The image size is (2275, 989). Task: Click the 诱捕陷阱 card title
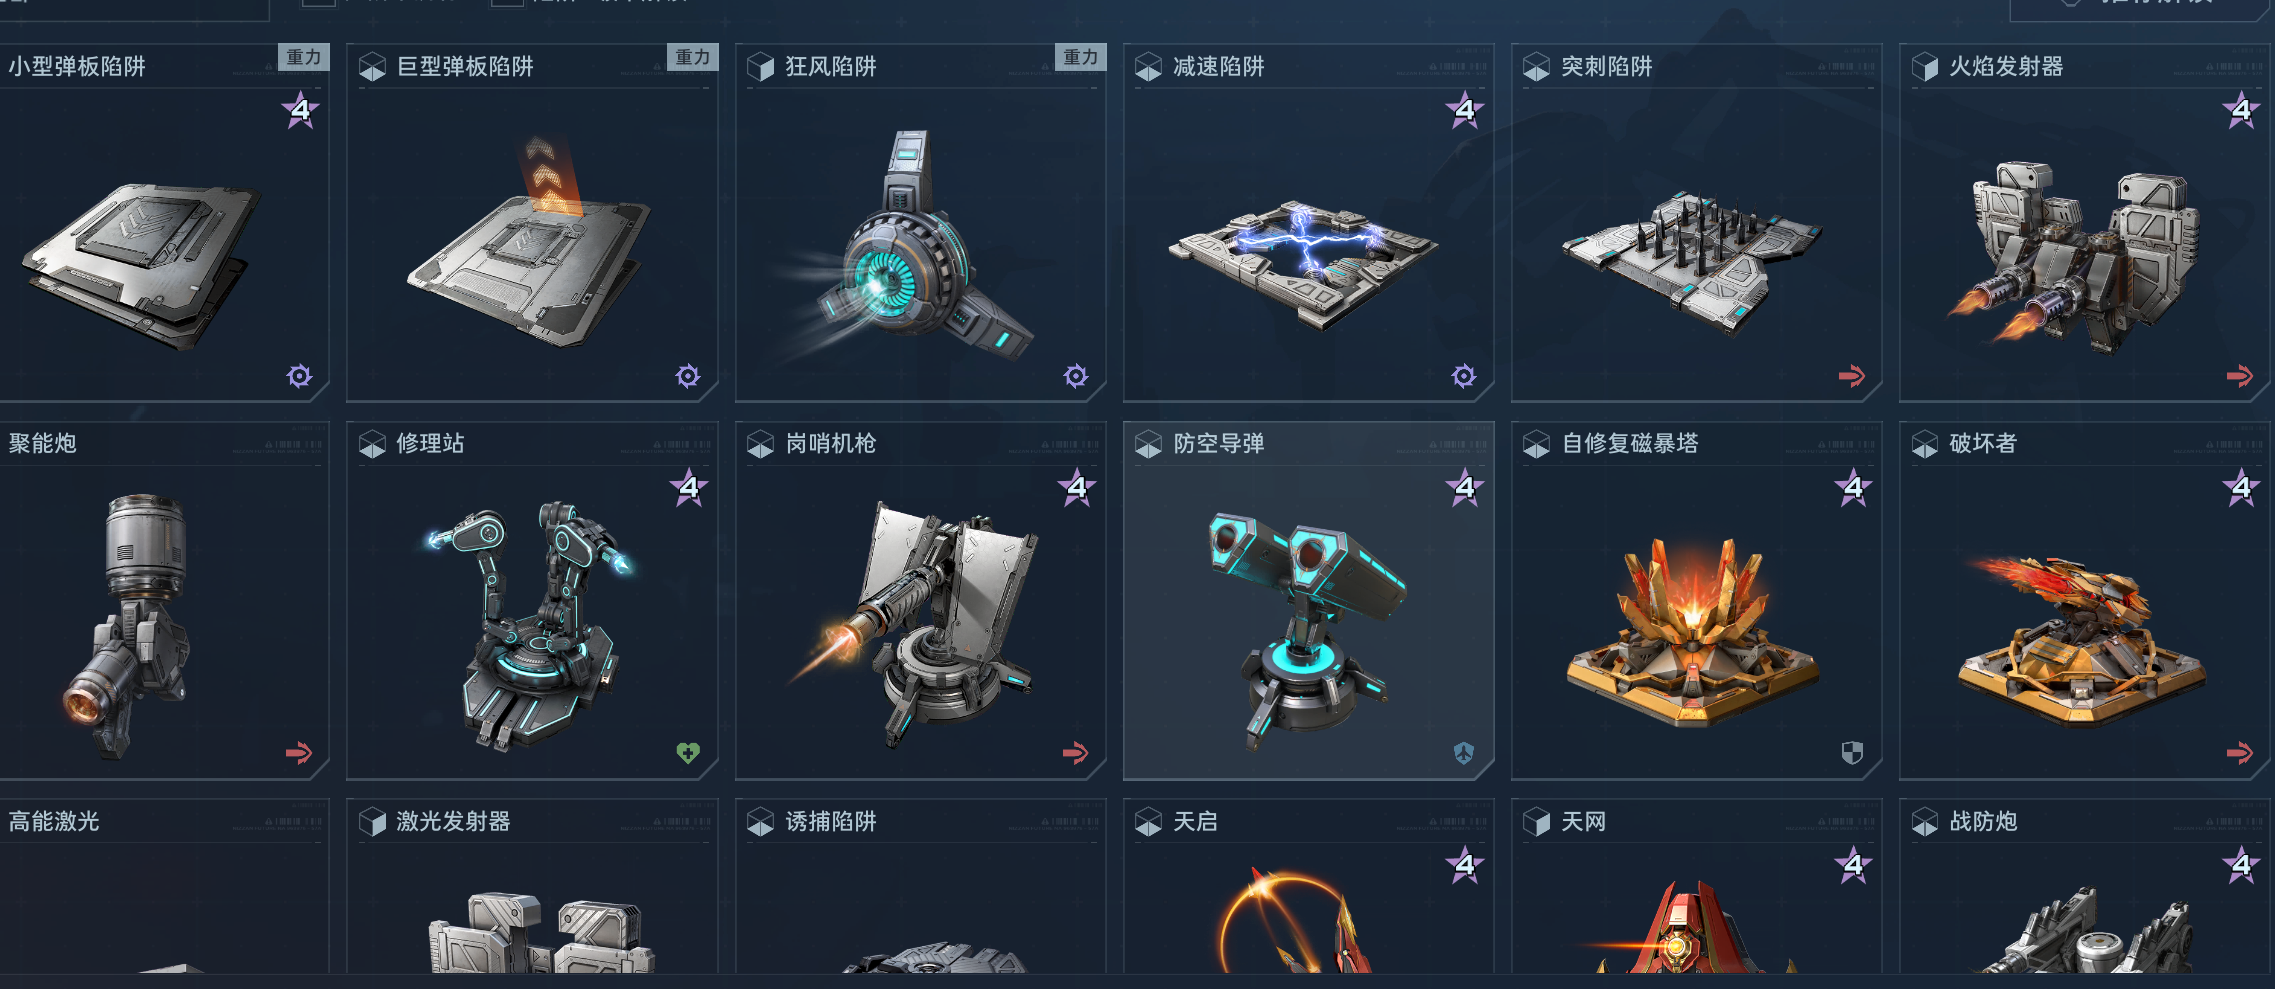830,822
